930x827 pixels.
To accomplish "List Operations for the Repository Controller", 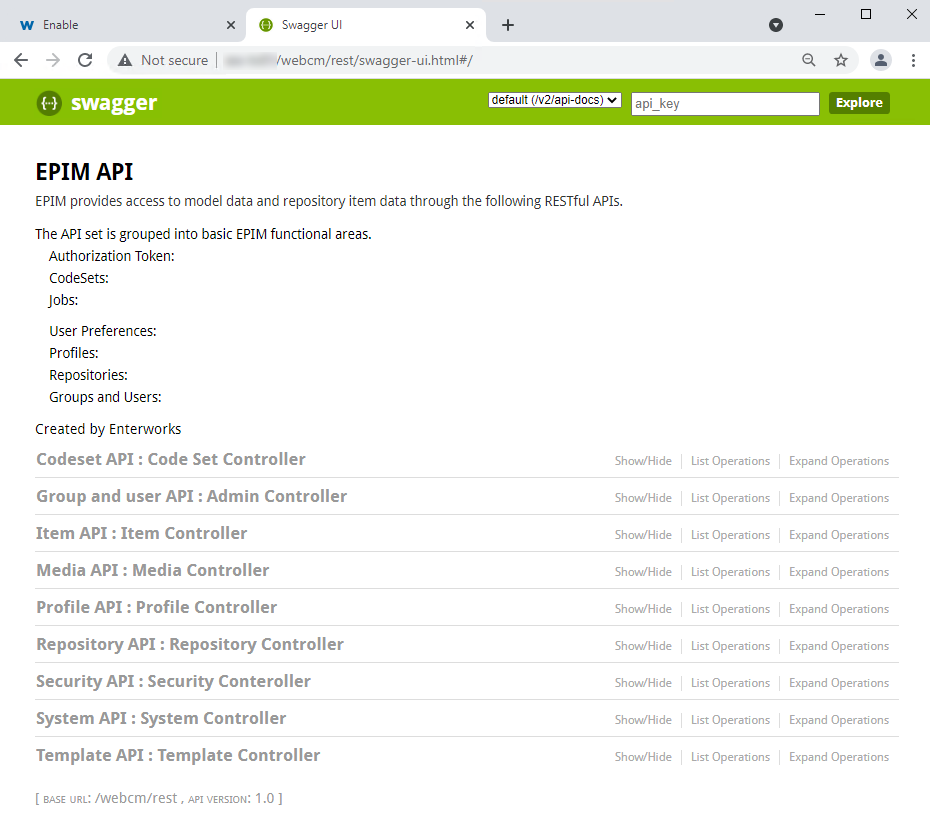I will point(730,646).
